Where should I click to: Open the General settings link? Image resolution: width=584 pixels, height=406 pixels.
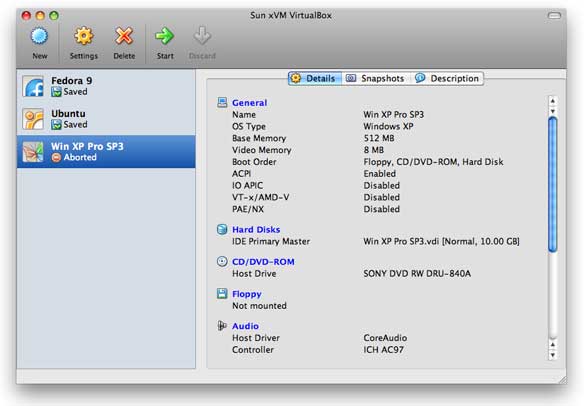click(249, 103)
